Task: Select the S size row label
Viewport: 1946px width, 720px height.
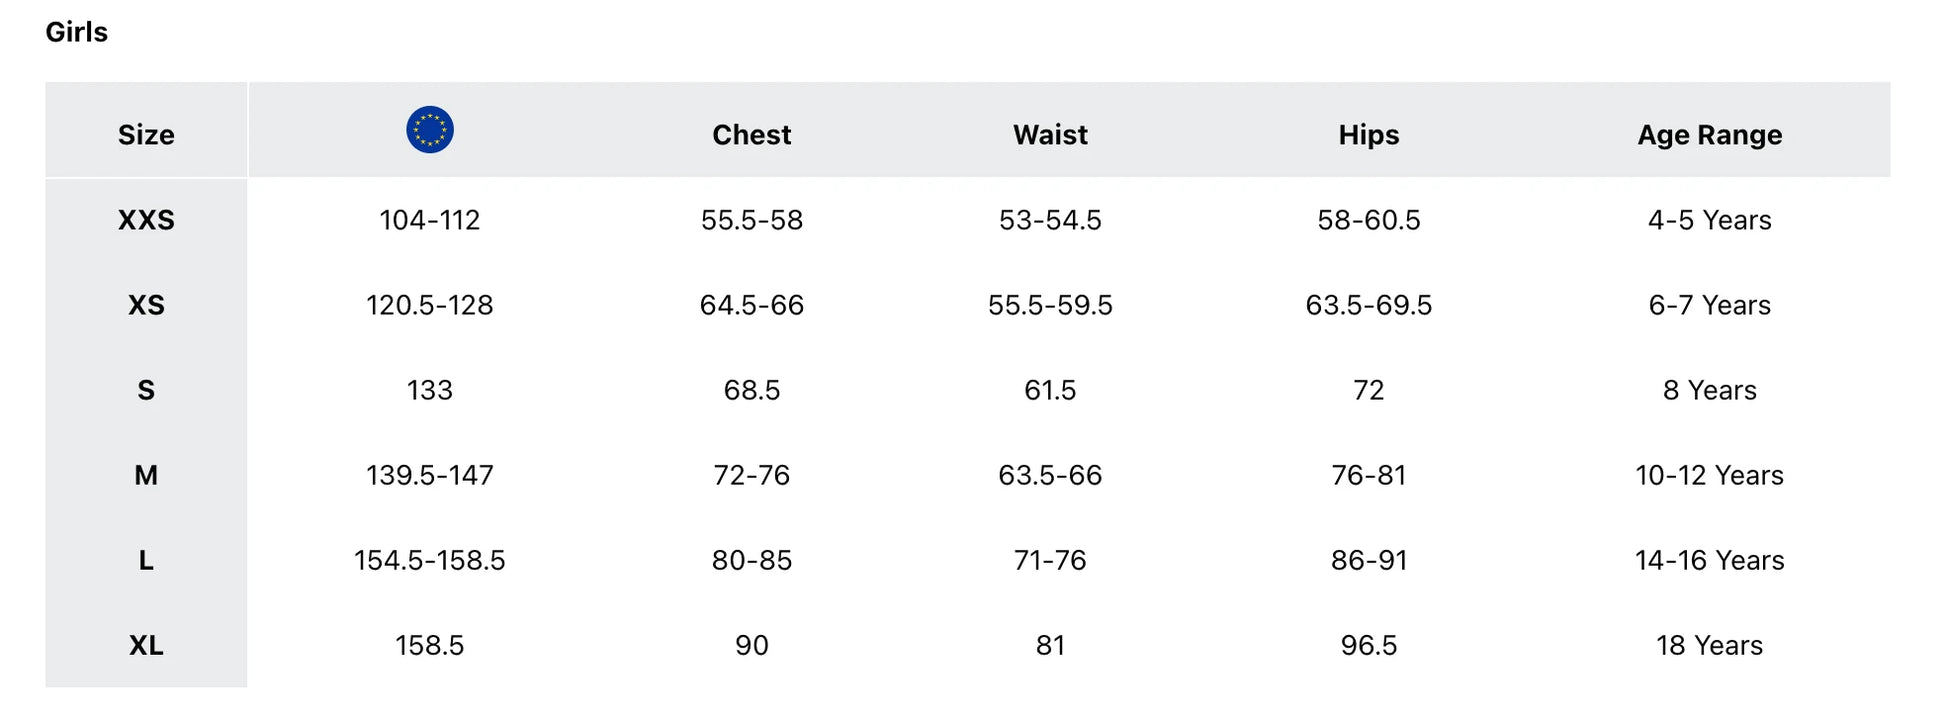Action: 146,390
